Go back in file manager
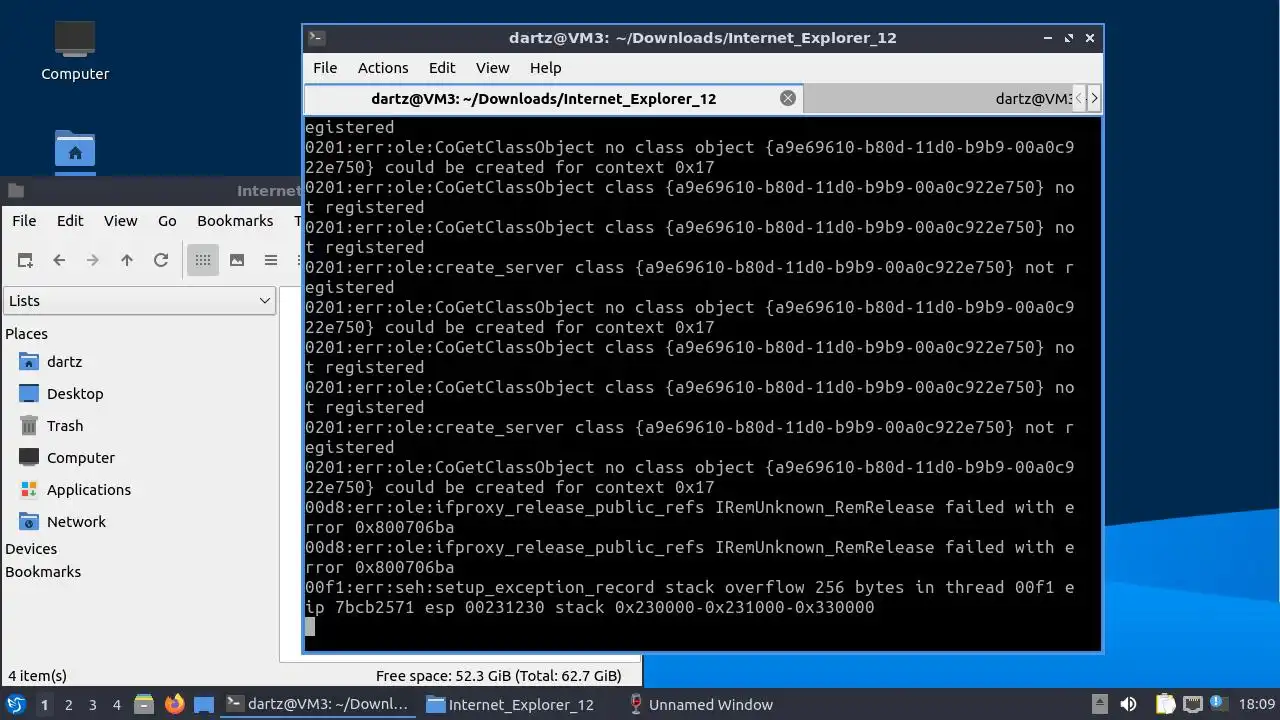 coord(59,260)
